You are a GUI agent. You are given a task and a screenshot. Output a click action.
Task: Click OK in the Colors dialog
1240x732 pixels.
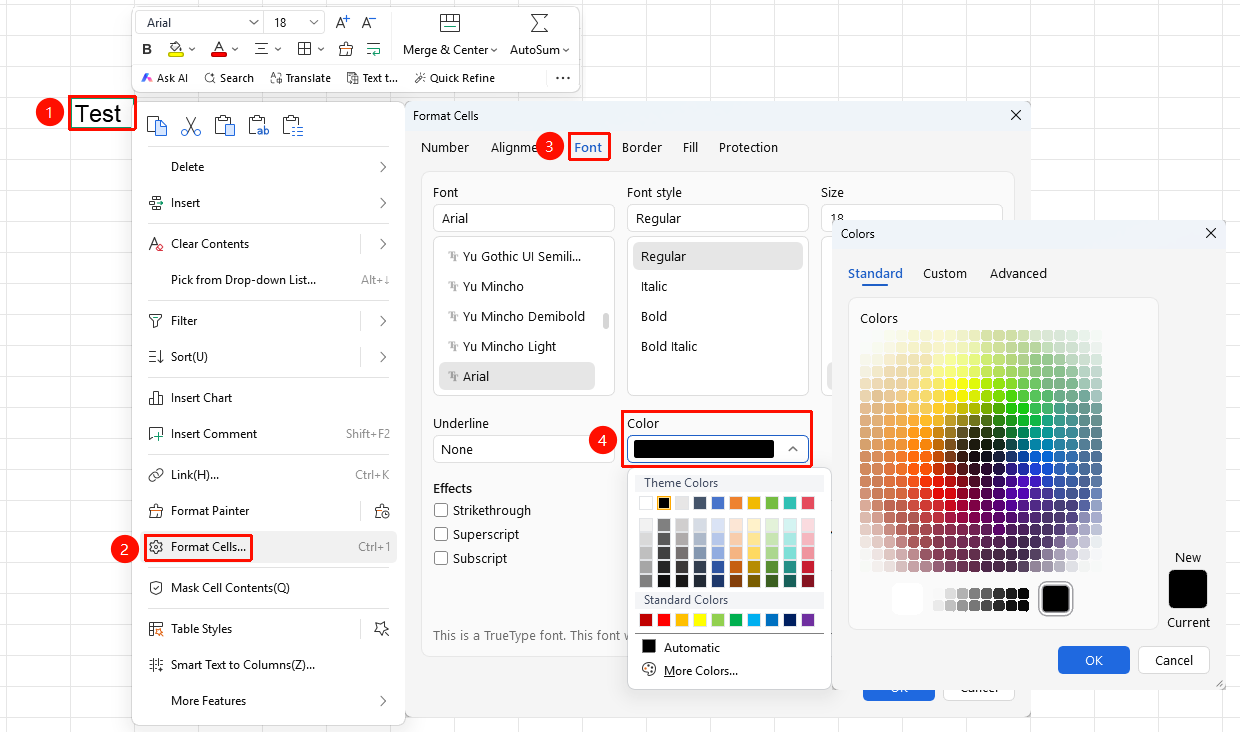click(x=1094, y=660)
